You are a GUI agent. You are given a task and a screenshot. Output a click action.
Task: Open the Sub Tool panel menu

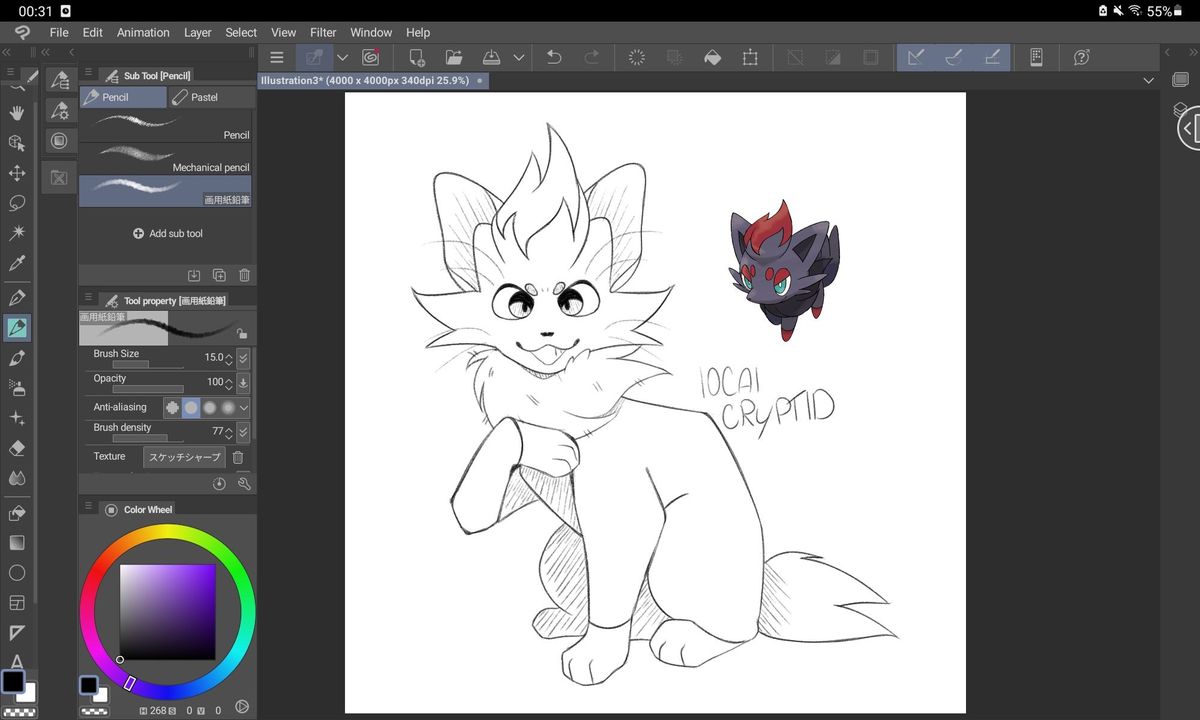click(88, 74)
